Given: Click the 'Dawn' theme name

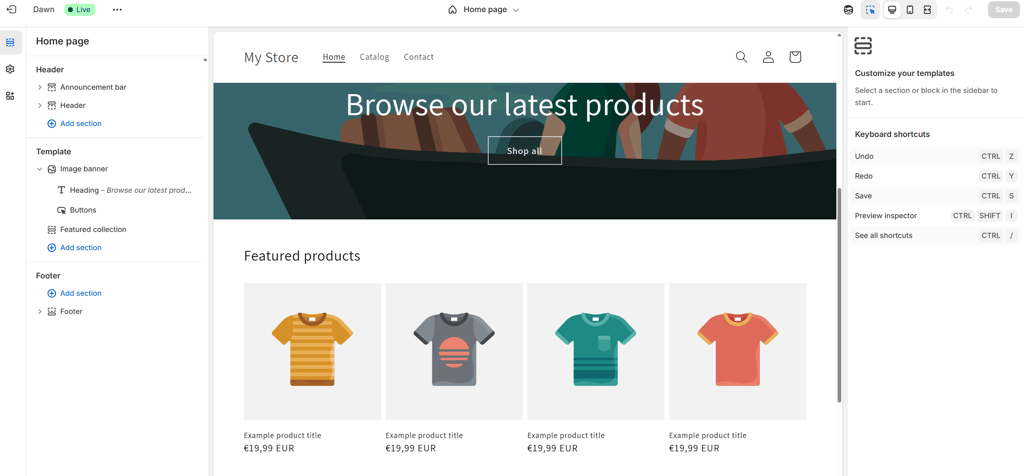Looking at the screenshot, I should pyautogui.click(x=44, y=10).
